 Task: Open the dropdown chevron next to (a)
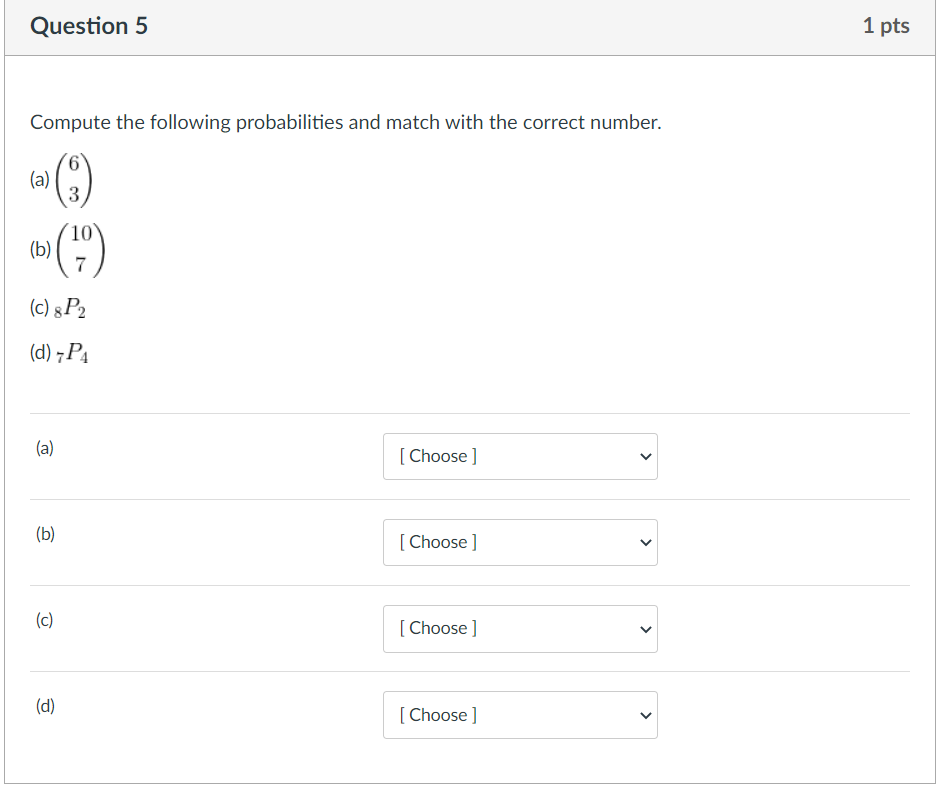point(645,456)
